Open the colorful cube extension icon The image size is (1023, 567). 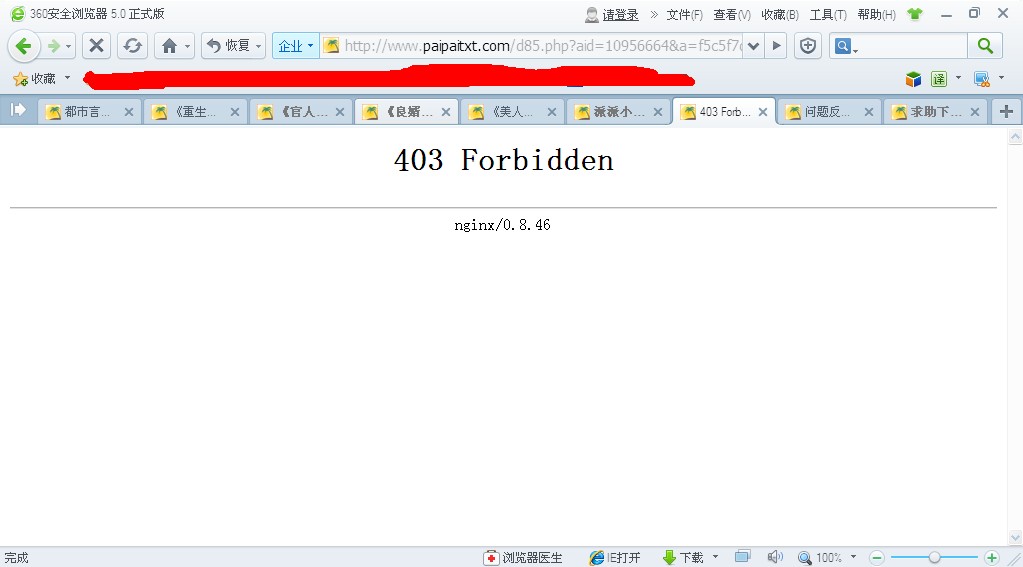pos(913,79)
